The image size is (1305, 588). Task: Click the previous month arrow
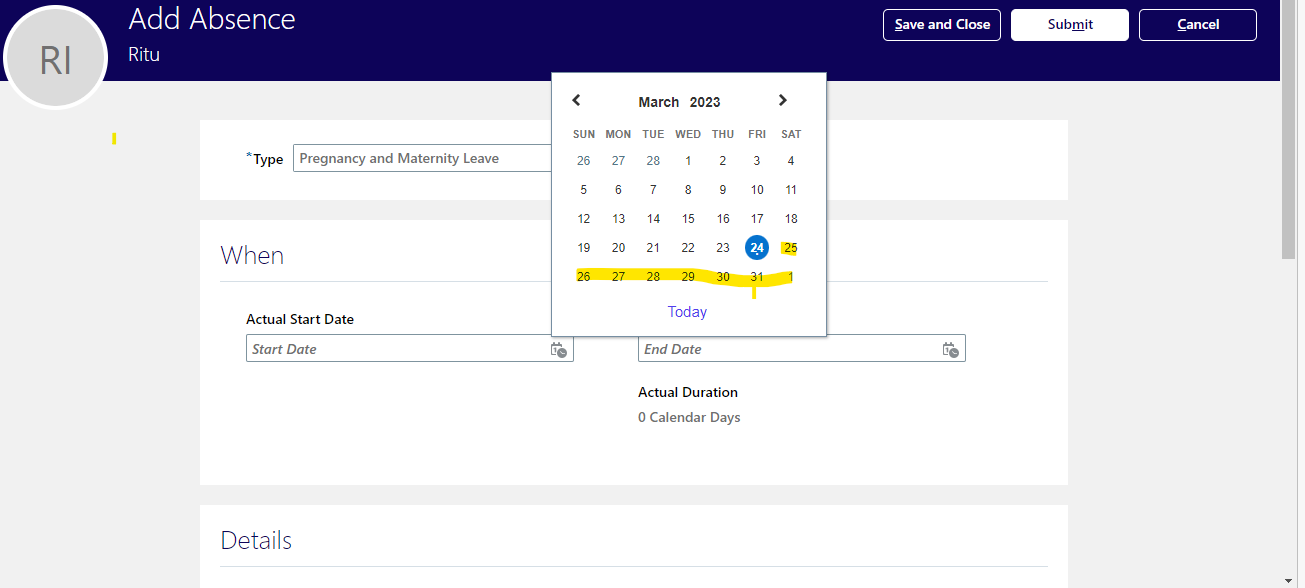[576, 100]
